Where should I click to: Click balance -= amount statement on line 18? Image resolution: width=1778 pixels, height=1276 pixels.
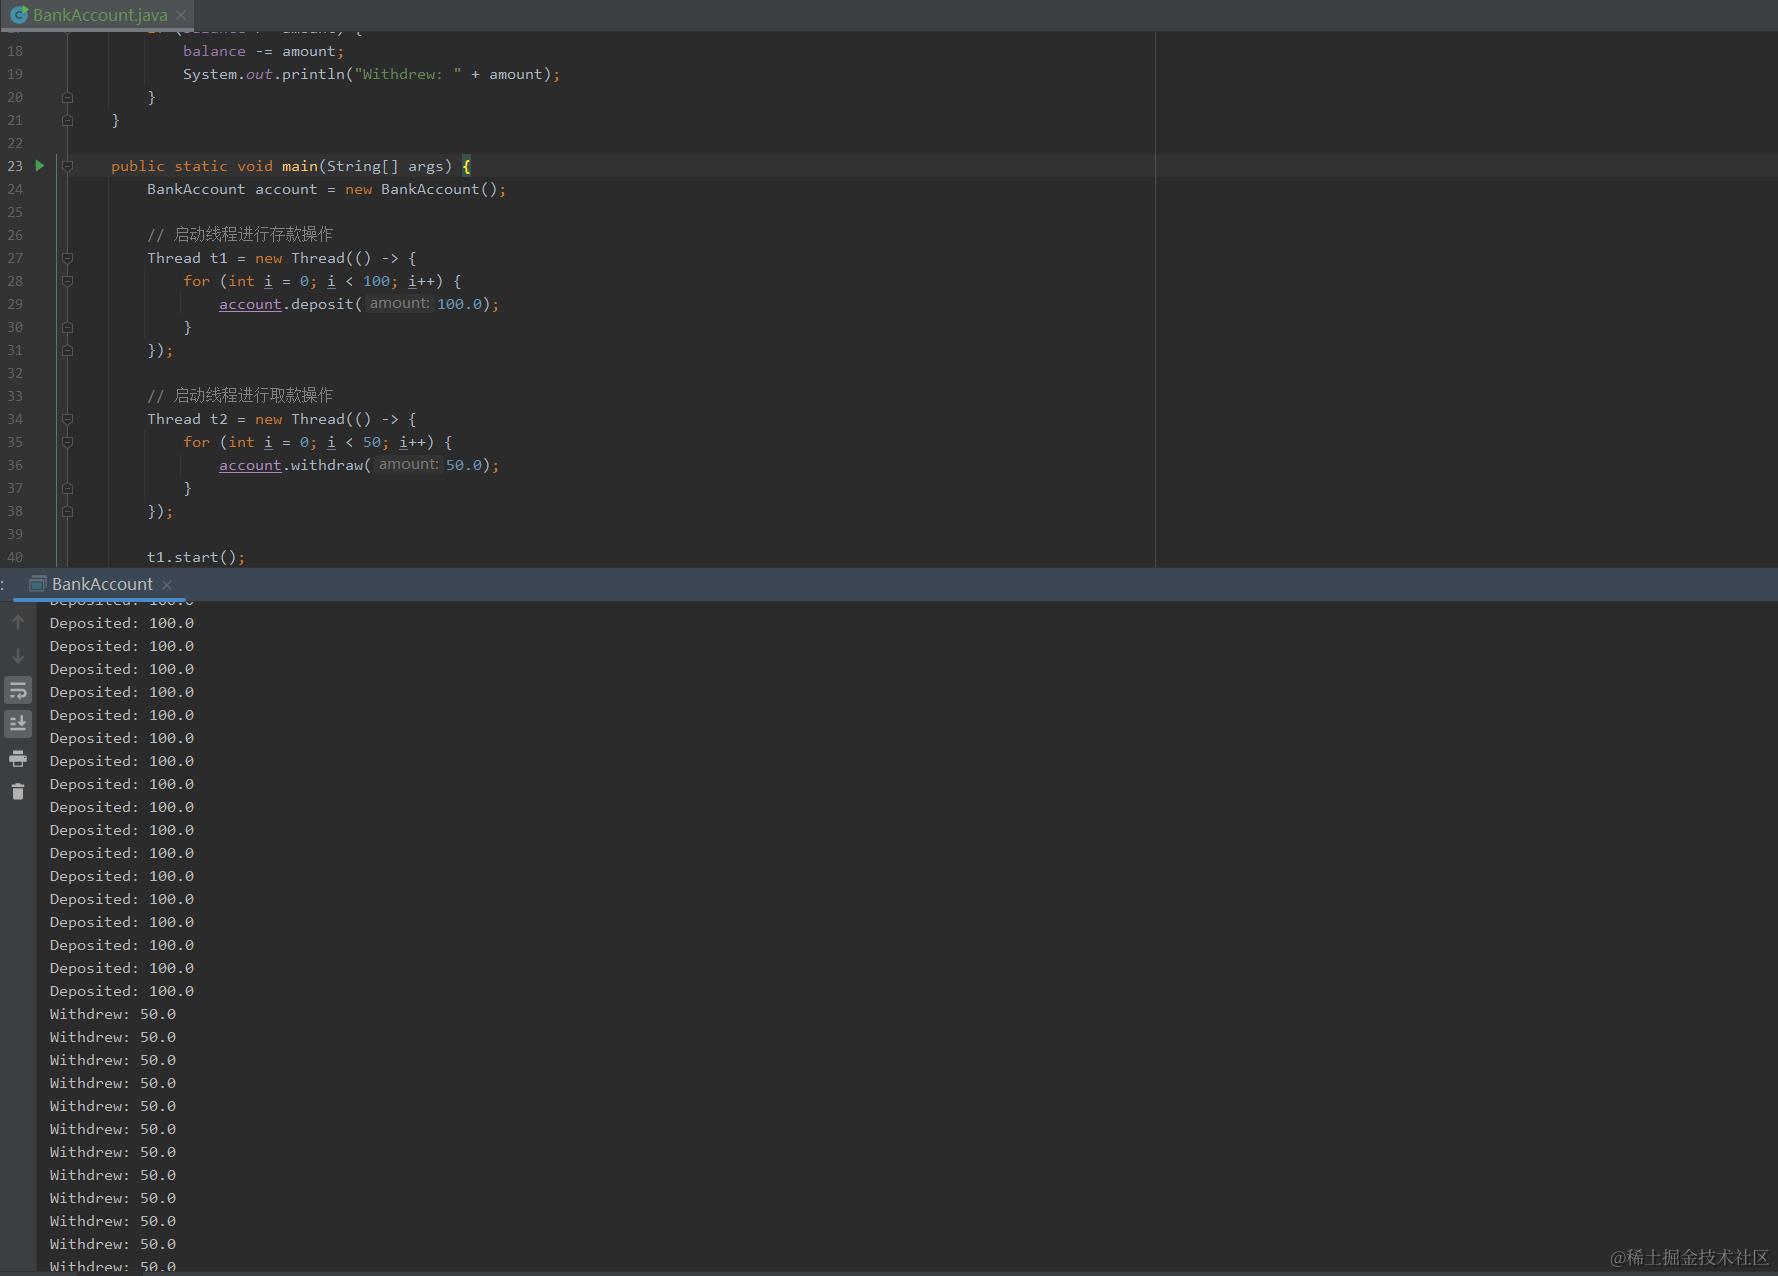(263, 51)
